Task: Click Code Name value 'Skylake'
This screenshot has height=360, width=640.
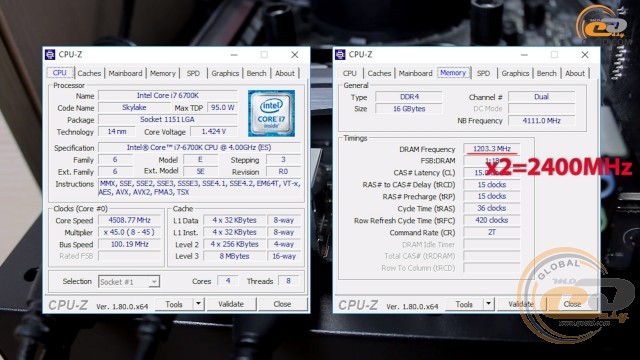Action: pos(134,108)
